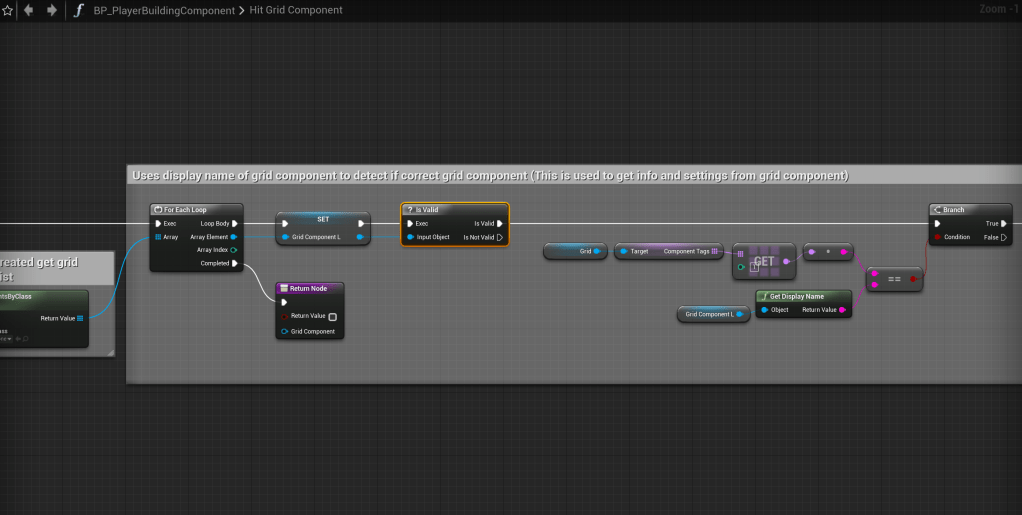The image size is (1022, 515).
Task: Click the Is Valid exec output pin
Action: click(x=500, y=224)
